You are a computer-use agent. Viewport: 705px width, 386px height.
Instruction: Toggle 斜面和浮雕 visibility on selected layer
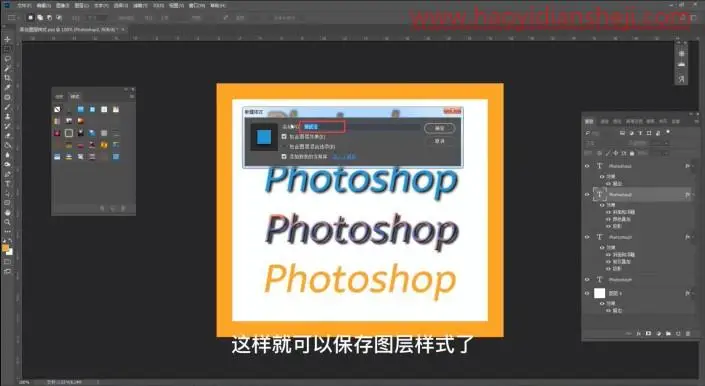pos(608,212)
